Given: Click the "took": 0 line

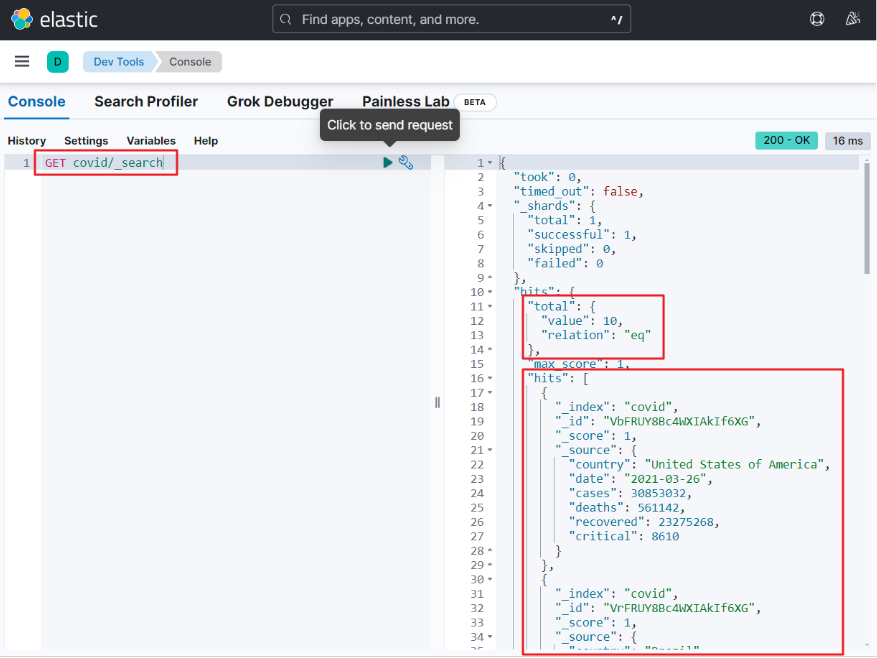Looking at the screenshot, I should [x=547, y=177].
